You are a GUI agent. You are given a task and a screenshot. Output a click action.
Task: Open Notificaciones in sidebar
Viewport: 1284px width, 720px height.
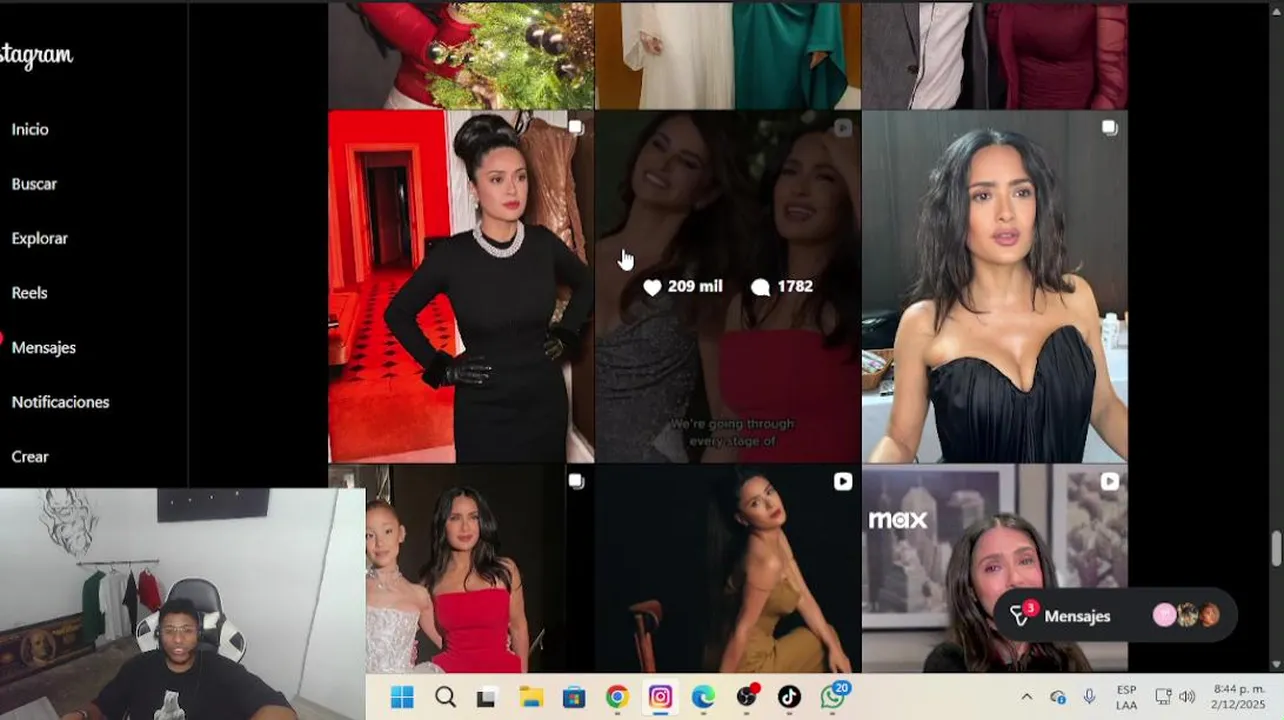pos(60,402)
